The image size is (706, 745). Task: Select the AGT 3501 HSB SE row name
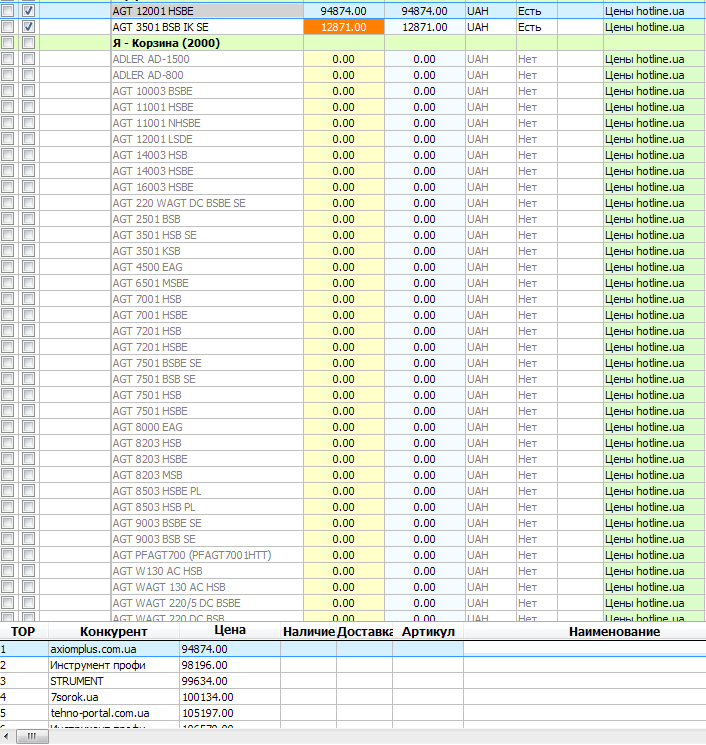(x=154, y=235)
